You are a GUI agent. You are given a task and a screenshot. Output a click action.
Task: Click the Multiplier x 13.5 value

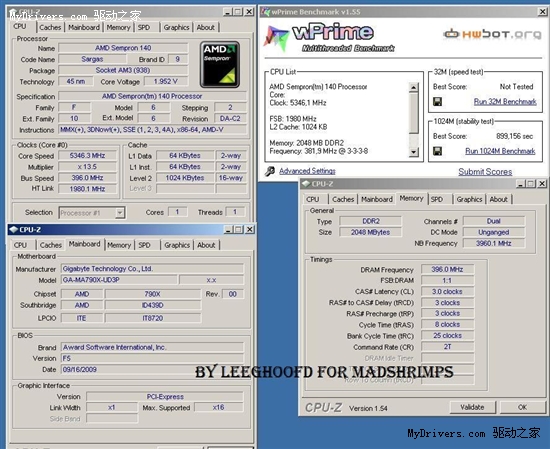(87, 167)
